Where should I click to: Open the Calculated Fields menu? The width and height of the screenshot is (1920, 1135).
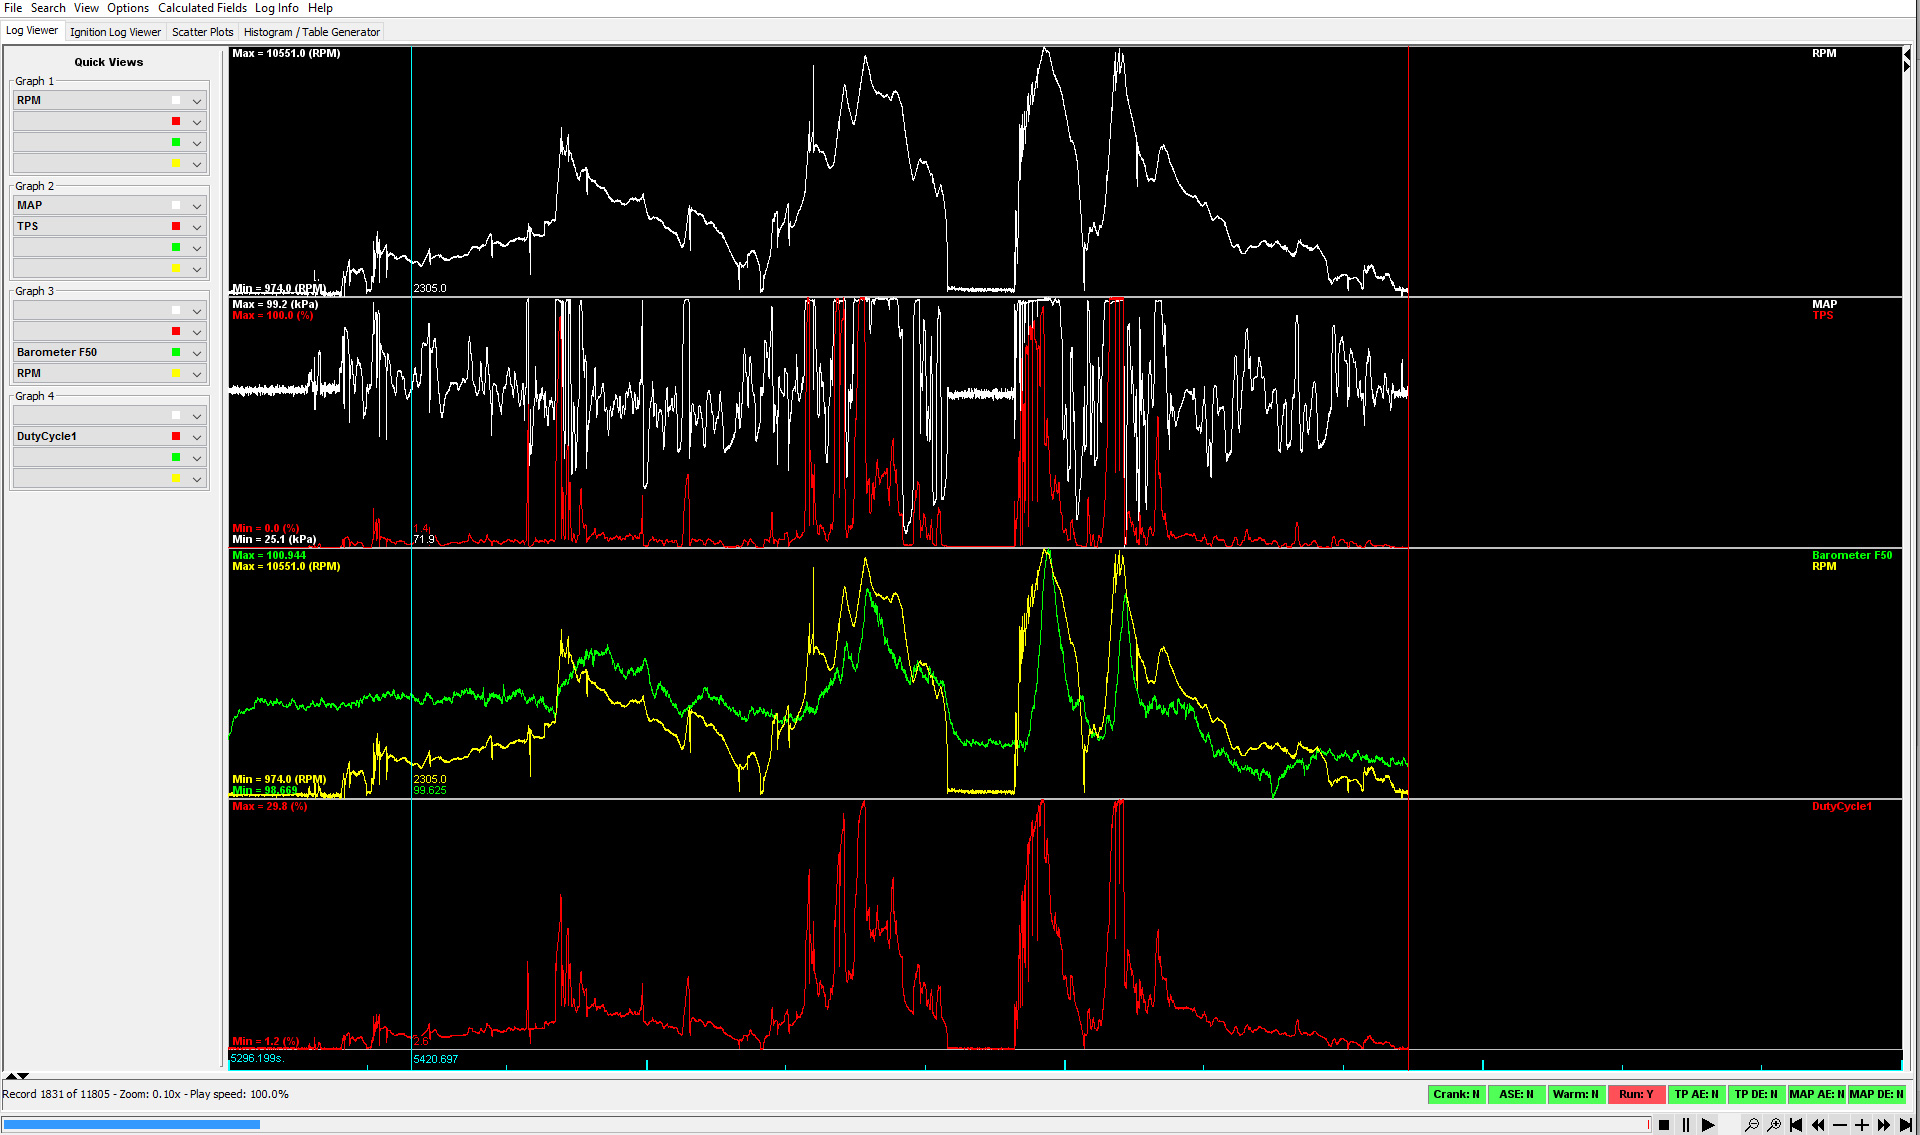(x=202, y=8)
